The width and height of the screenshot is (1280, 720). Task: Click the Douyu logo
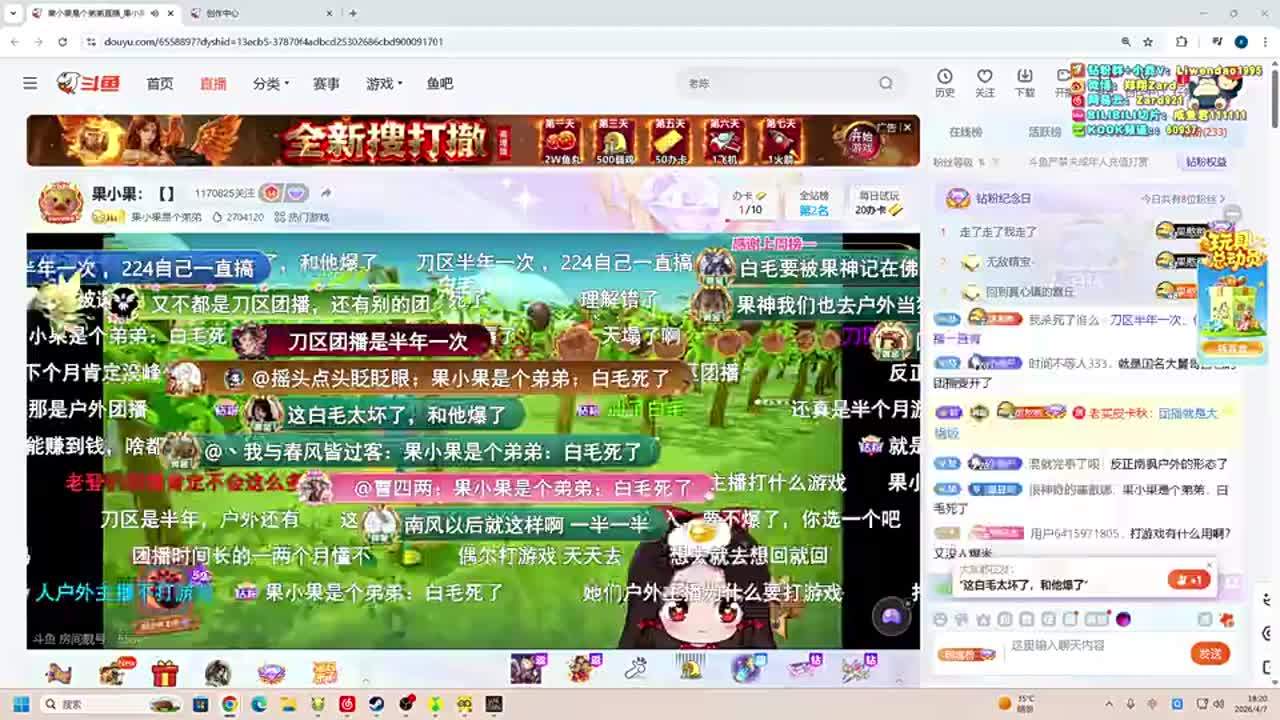(x=88, y=84)
